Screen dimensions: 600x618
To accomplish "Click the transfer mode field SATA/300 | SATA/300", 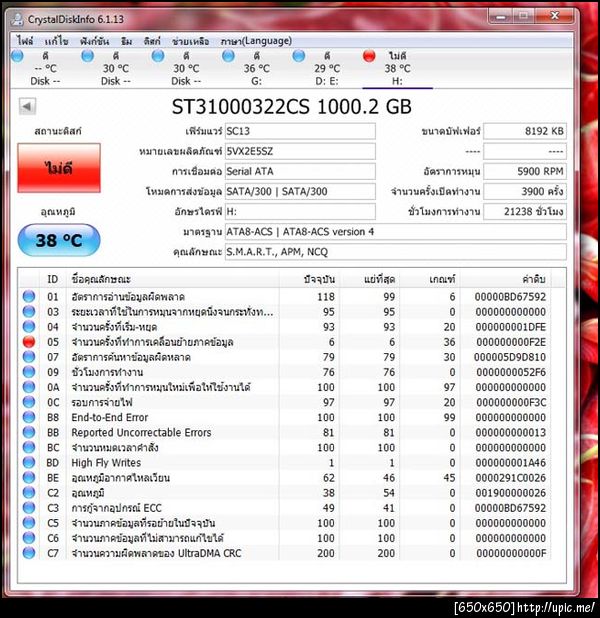I will click(300, 192).
